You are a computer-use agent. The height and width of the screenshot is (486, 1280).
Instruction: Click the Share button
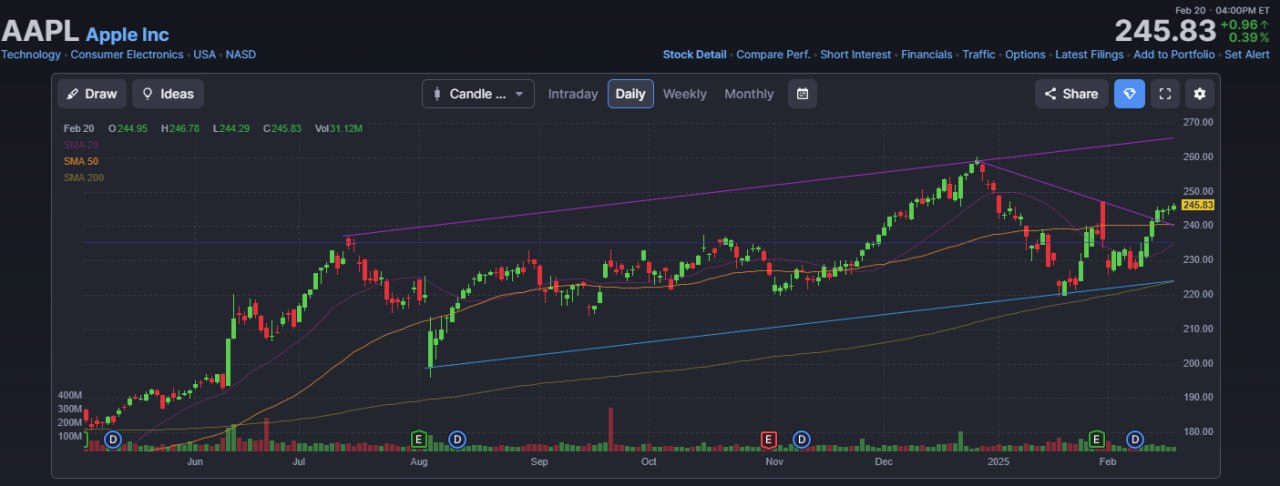pos(1071,94)
